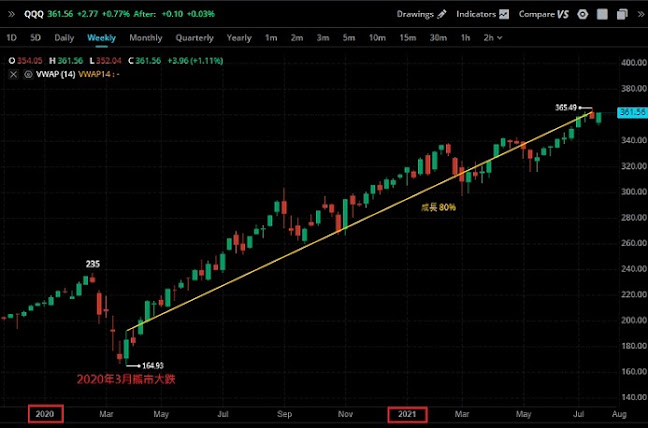Open the Drawings tools menu

pos(422,14)
